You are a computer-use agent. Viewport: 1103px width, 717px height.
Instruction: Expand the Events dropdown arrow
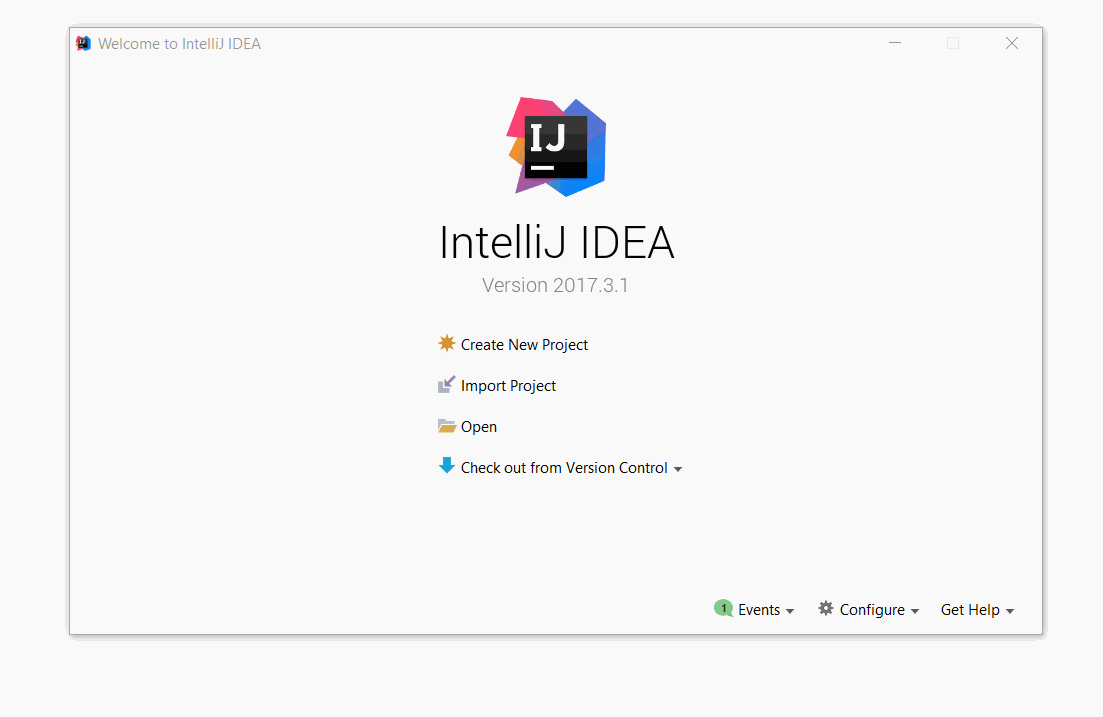click(x=790, y=611)
